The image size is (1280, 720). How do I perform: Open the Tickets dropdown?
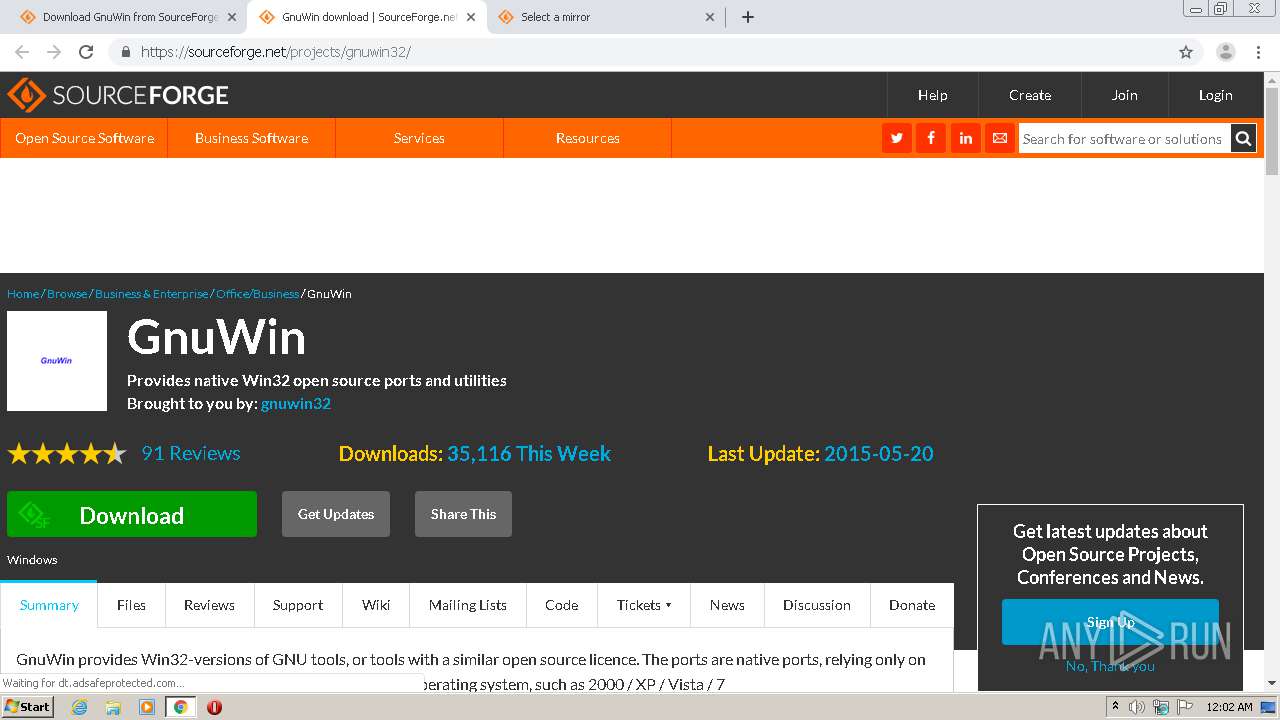[644, 605]
